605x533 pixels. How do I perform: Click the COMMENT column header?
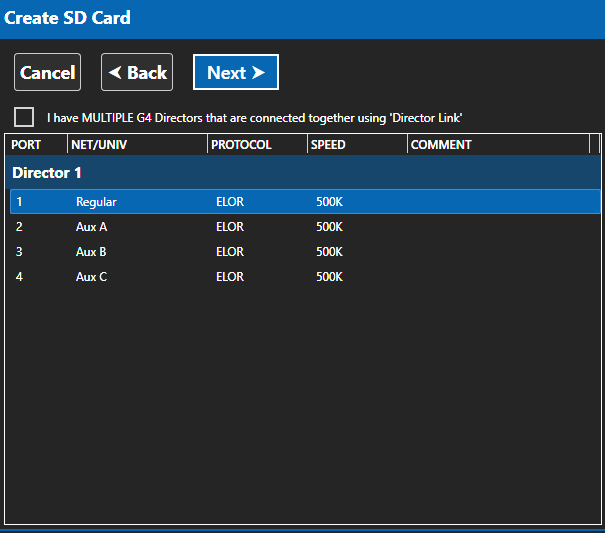tap(499, 145)
